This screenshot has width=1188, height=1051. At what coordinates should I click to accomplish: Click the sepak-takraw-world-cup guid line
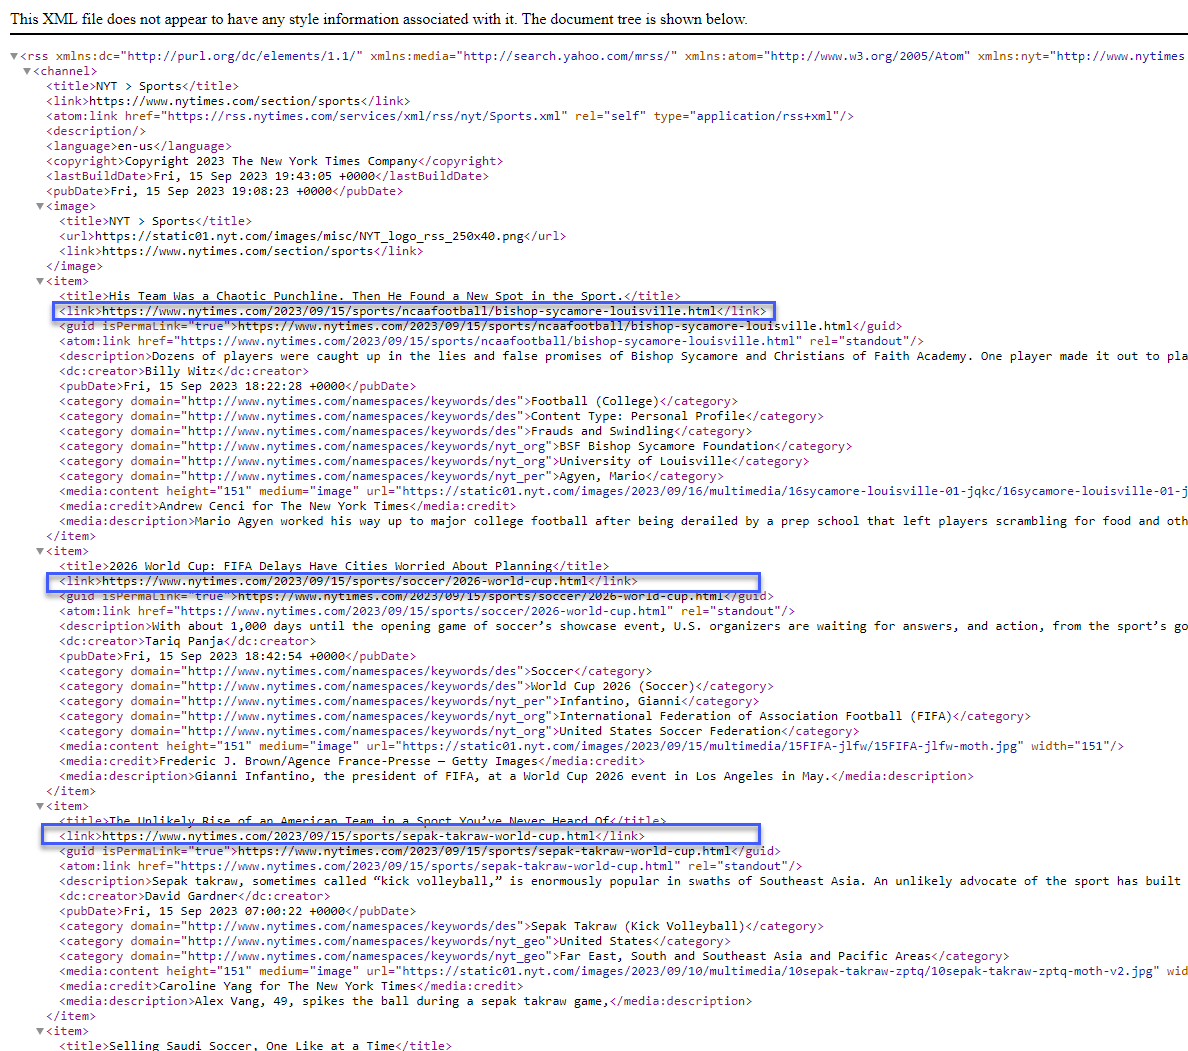(x=420, y=852)
